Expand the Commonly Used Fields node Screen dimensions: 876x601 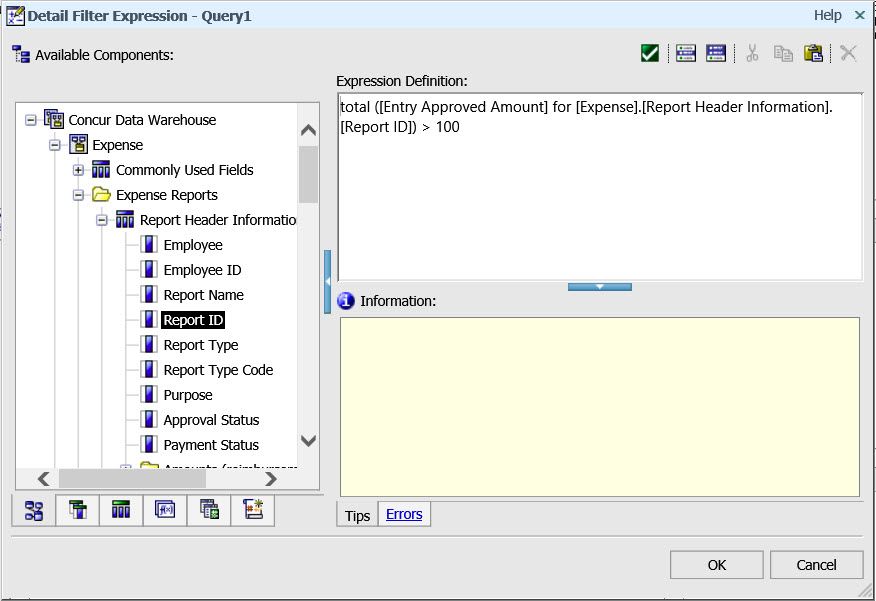pyautogui.click(x=79, y=170)
